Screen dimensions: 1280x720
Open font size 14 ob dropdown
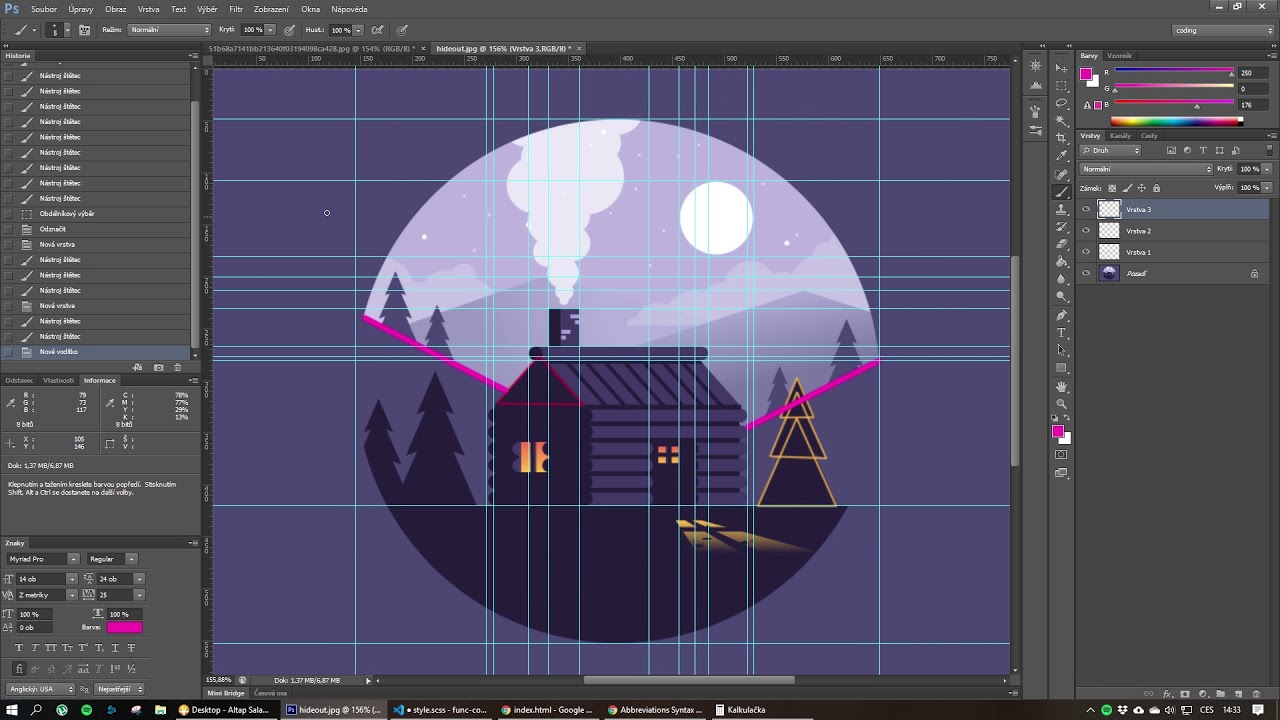click(x=72, y=579)
